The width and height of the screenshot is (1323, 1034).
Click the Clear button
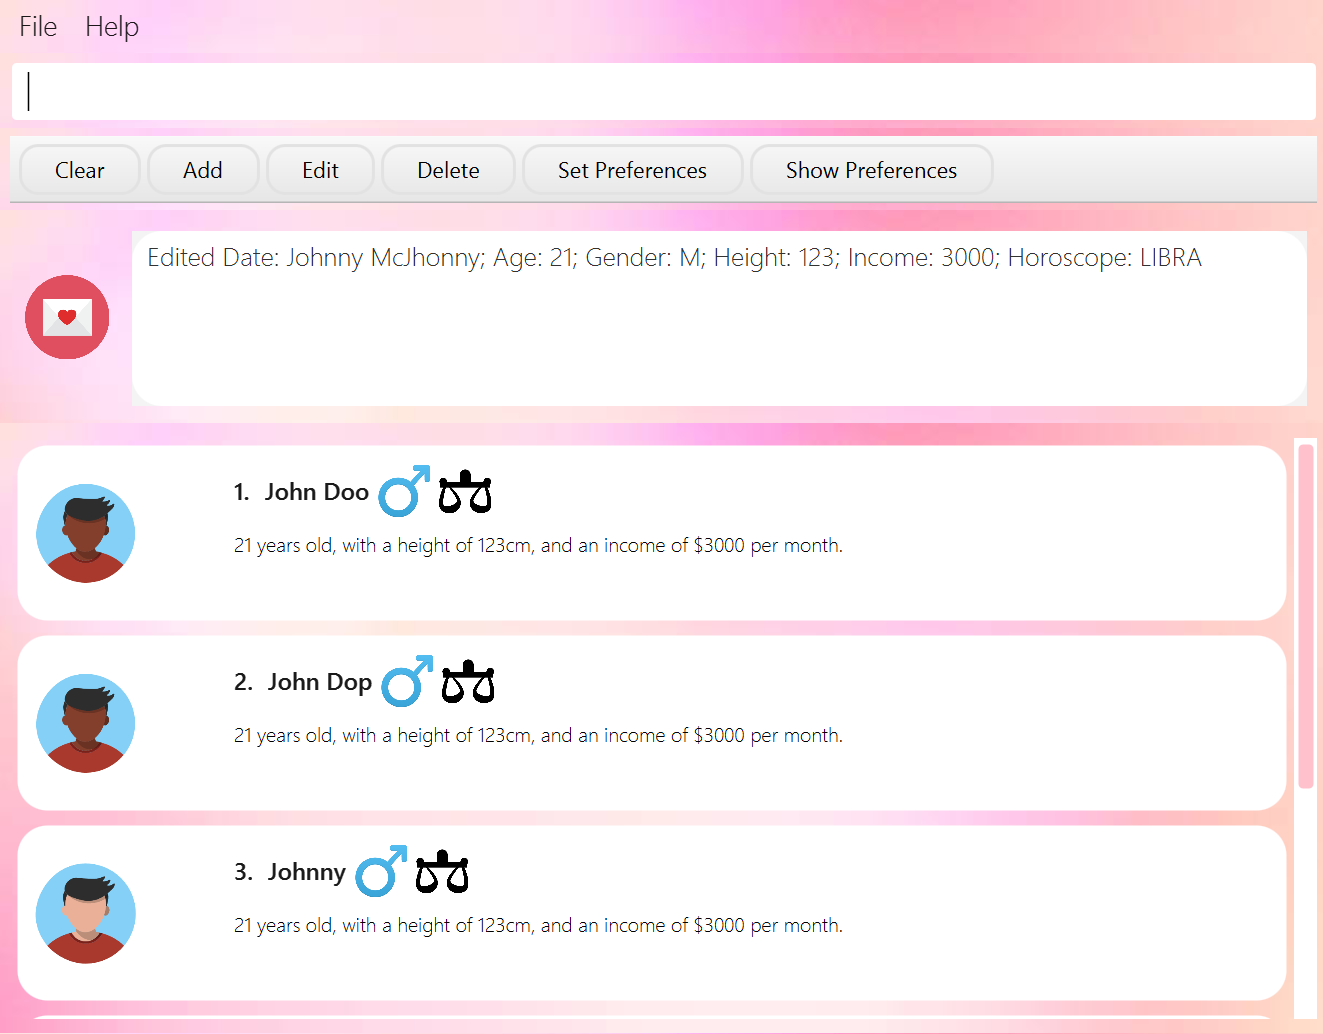click(x=80, y=170)
